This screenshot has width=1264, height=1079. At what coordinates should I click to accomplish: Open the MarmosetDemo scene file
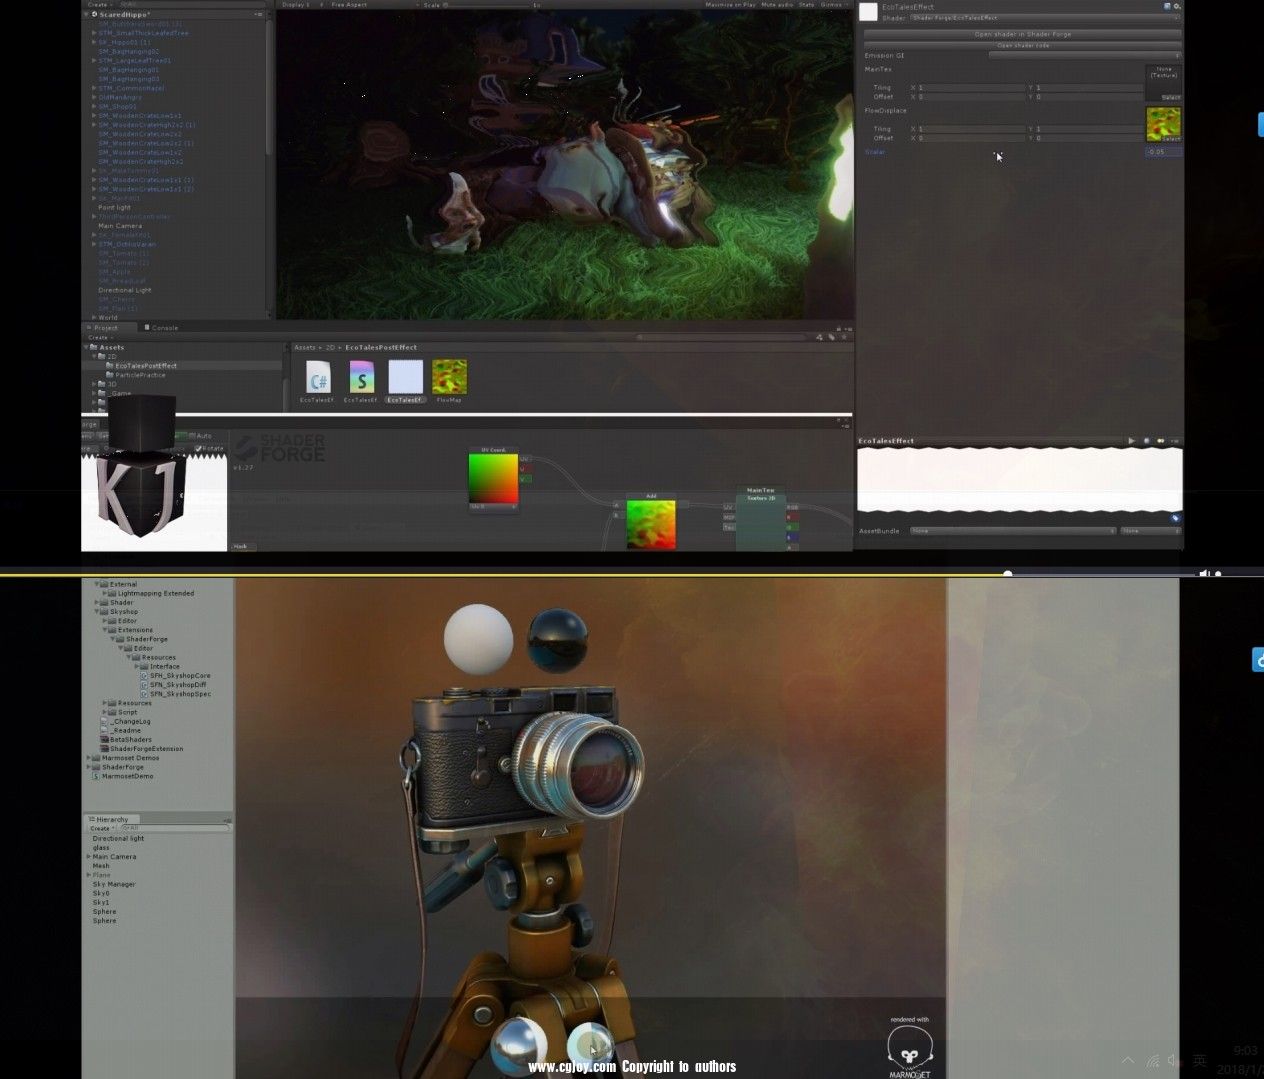[x=123, y=776]
